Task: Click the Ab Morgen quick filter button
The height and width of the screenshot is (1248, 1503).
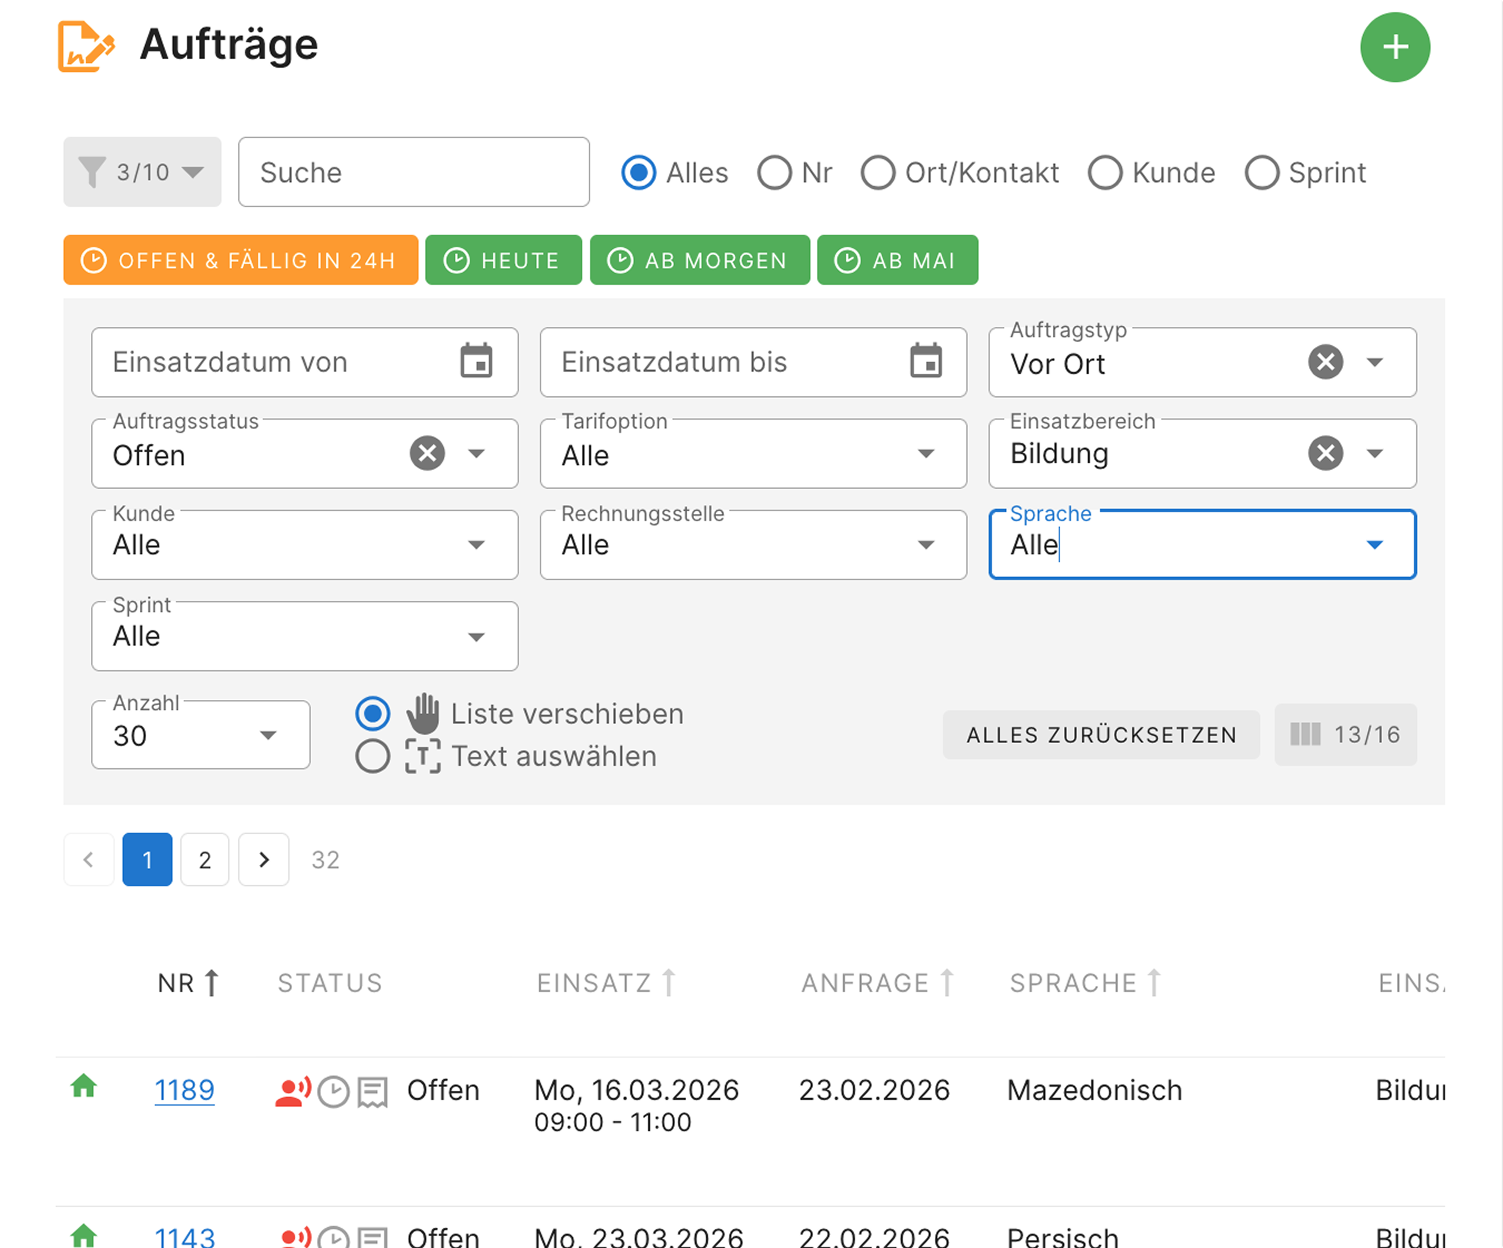Action: click(700, 260)
